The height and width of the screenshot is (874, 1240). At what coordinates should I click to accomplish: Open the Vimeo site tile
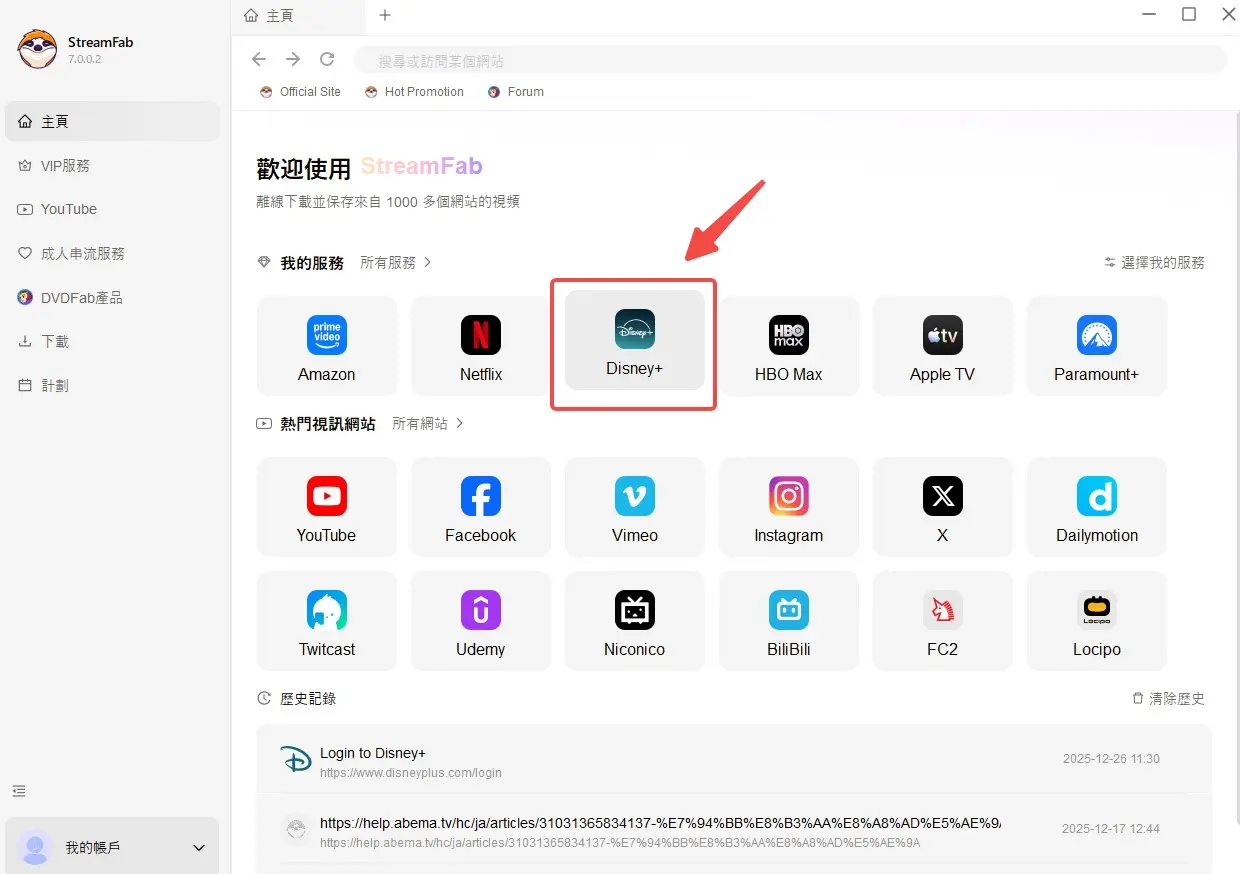coord(635,507)
